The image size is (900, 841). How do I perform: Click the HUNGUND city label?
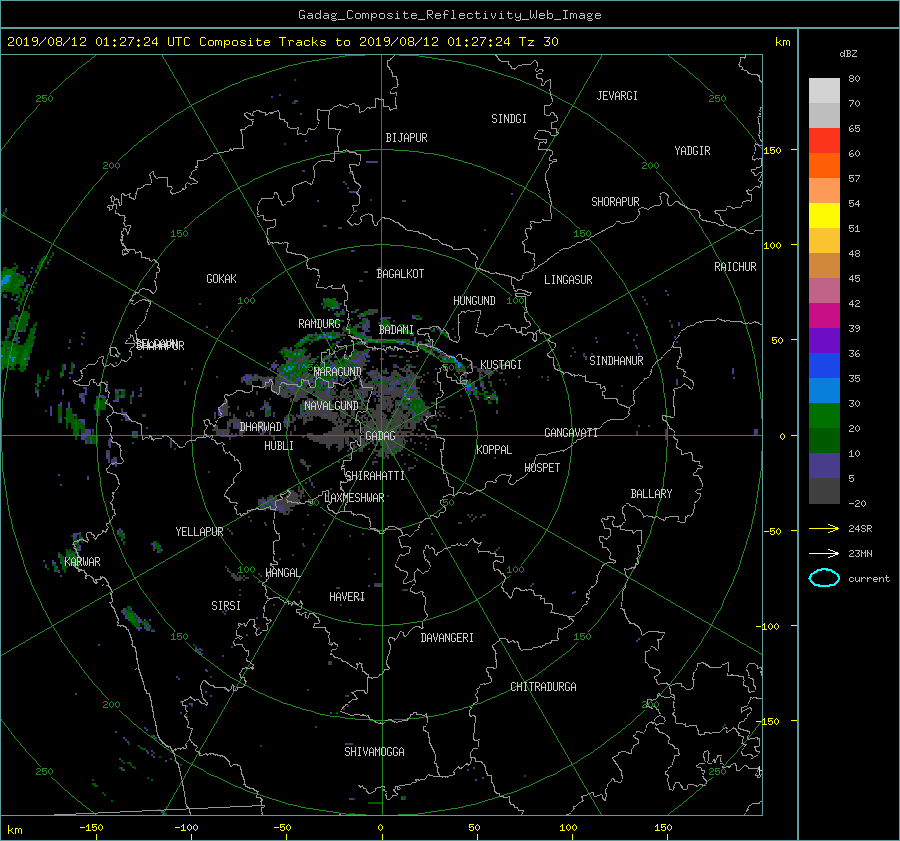click(474, 301)
